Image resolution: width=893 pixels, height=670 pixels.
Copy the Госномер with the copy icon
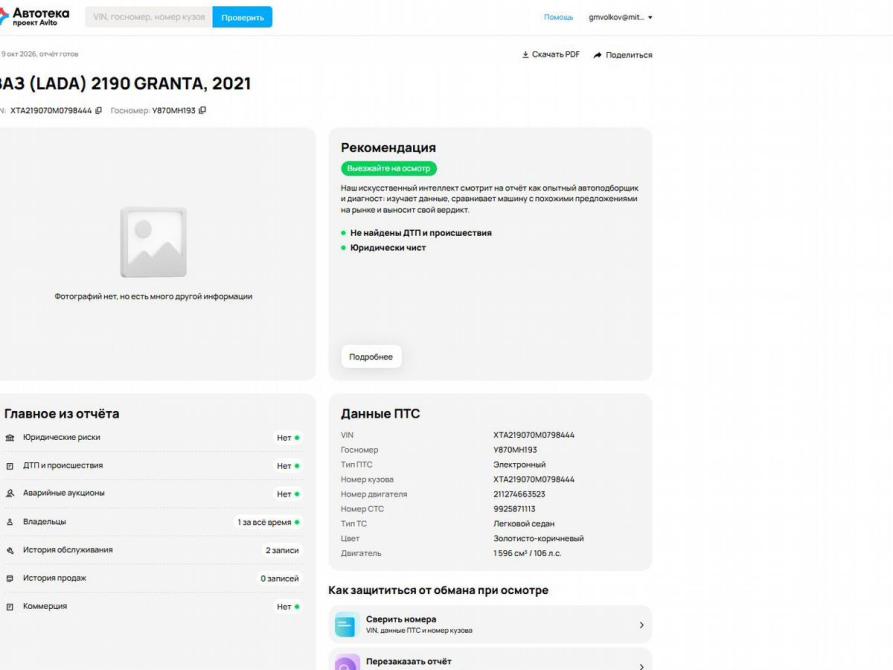coord(202,111)
